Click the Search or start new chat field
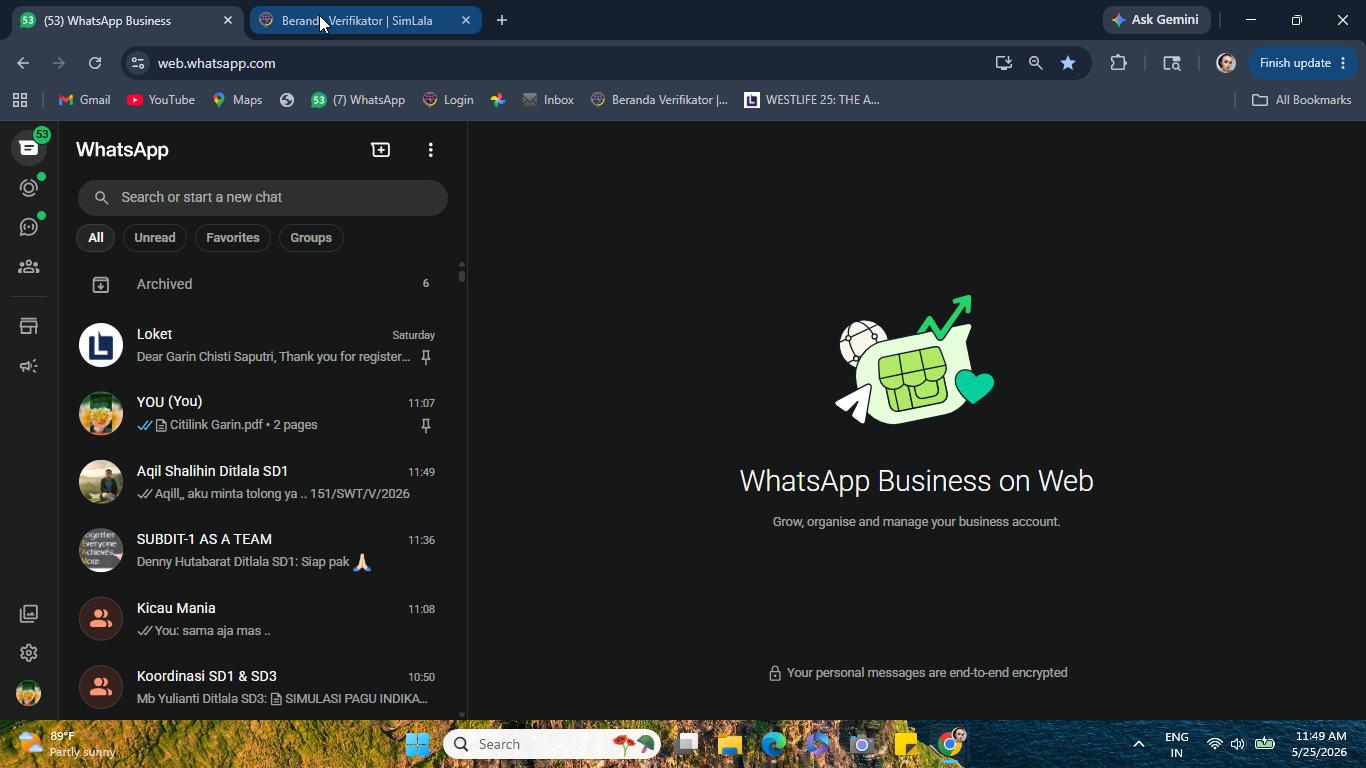 coord(263,198)
